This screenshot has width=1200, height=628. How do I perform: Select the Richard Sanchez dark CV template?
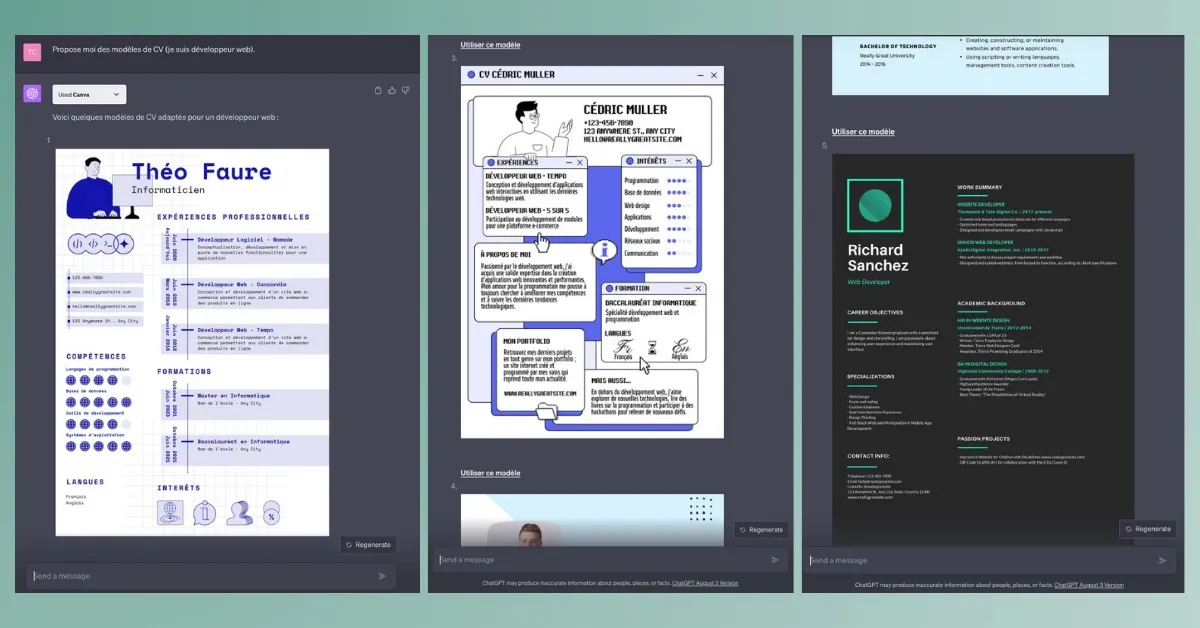point(983,340)
